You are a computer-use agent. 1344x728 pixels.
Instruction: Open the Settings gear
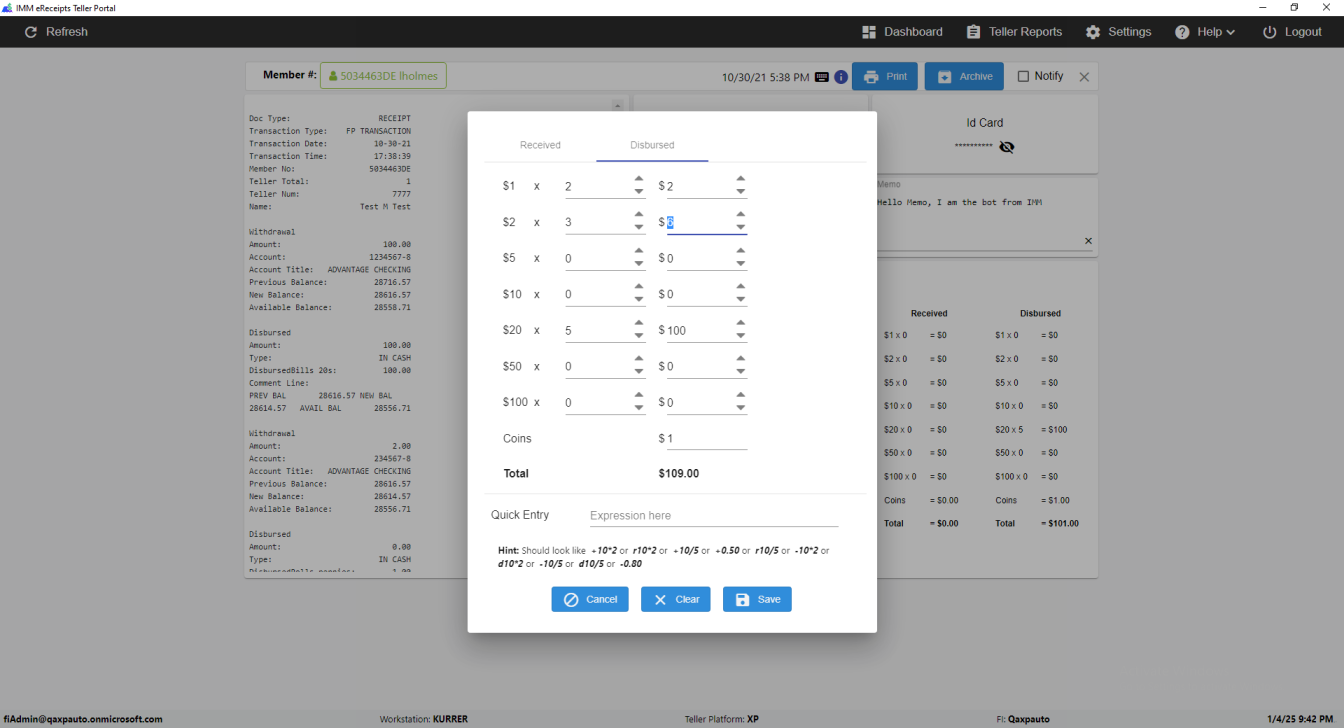[x=1093, y=32]
